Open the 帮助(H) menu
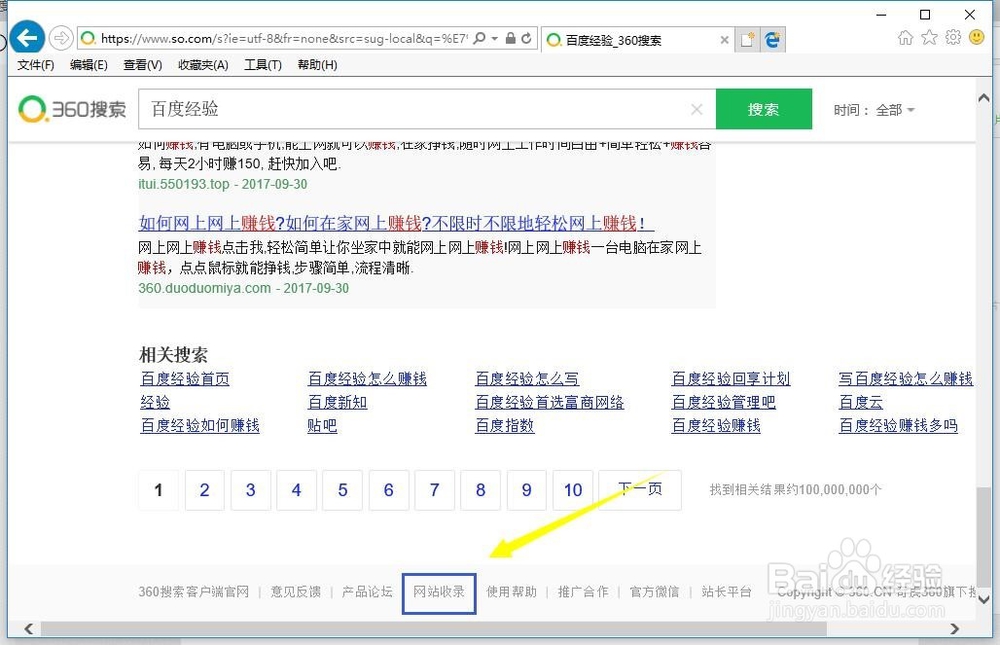The height and width of the screenshot is (645, 1000). [317, 64]
